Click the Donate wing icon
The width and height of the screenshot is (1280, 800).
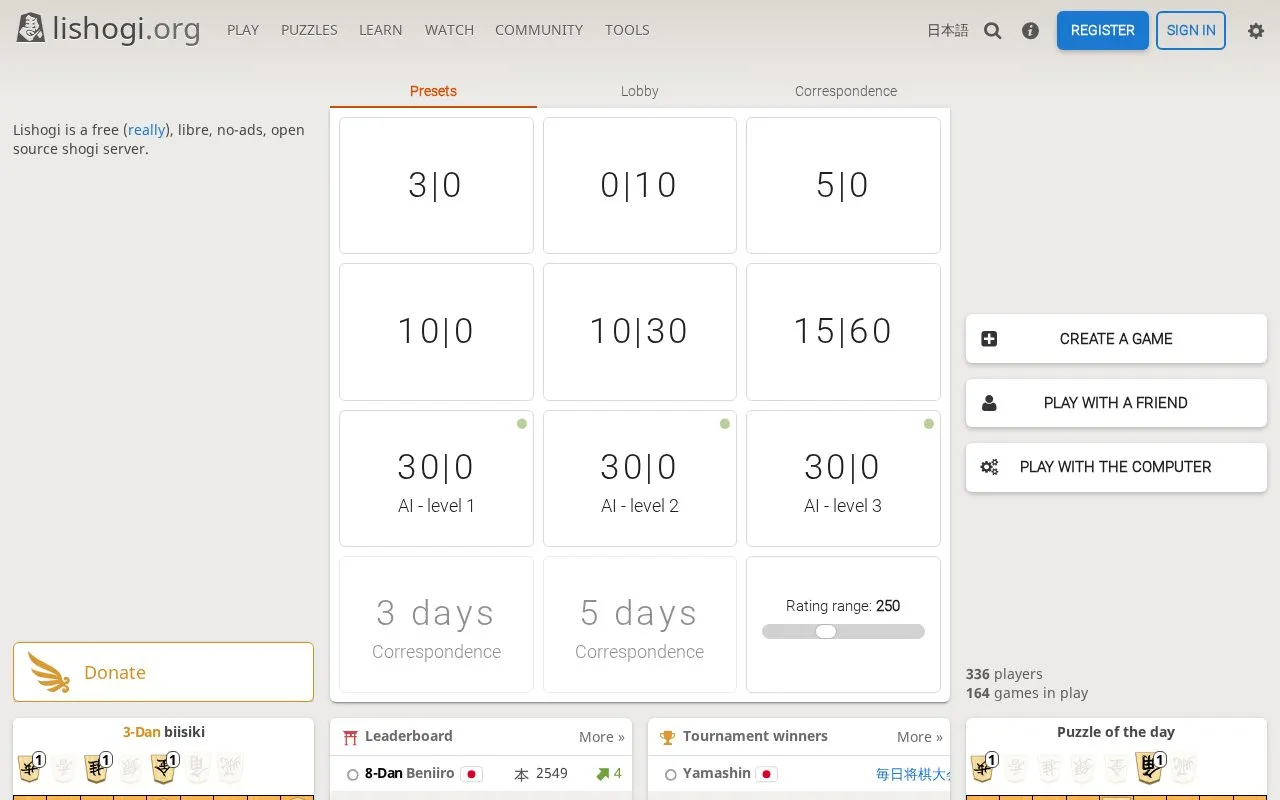[x=50, y=672]
